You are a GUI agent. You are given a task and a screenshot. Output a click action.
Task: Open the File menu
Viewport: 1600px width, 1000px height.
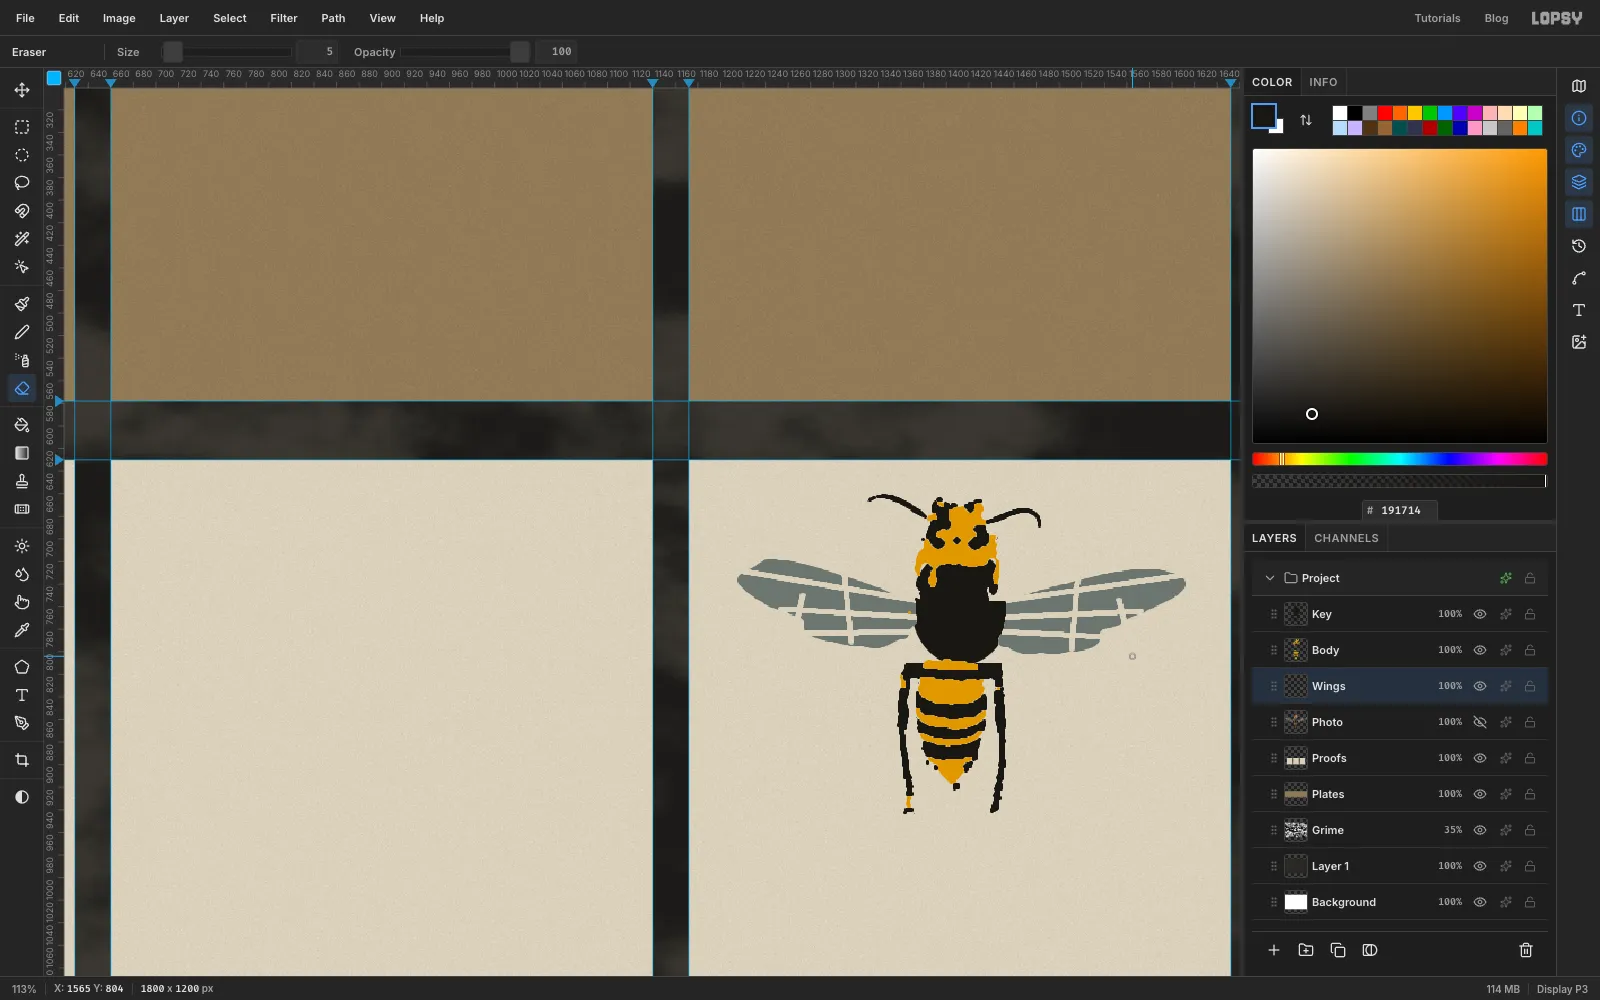(x=25, y=18)
